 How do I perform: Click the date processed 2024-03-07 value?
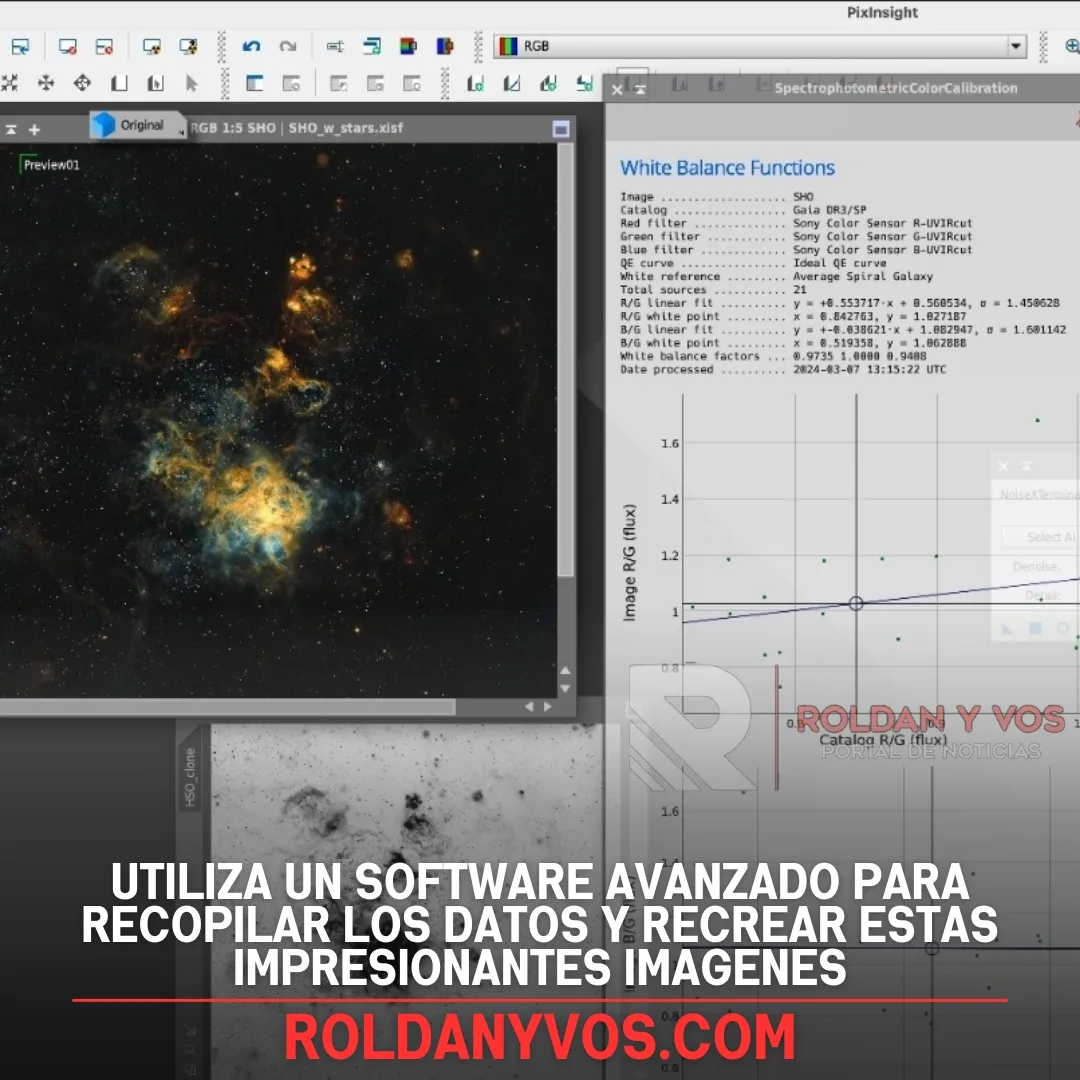coord(869,369)
